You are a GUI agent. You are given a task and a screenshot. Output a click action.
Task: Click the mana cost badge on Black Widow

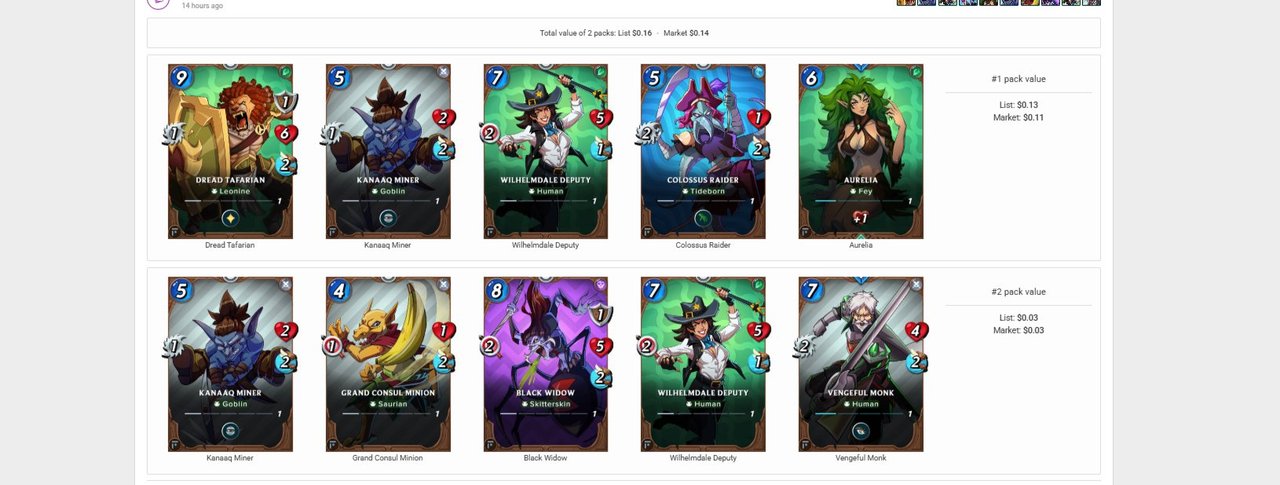click(x=497, y=291)
